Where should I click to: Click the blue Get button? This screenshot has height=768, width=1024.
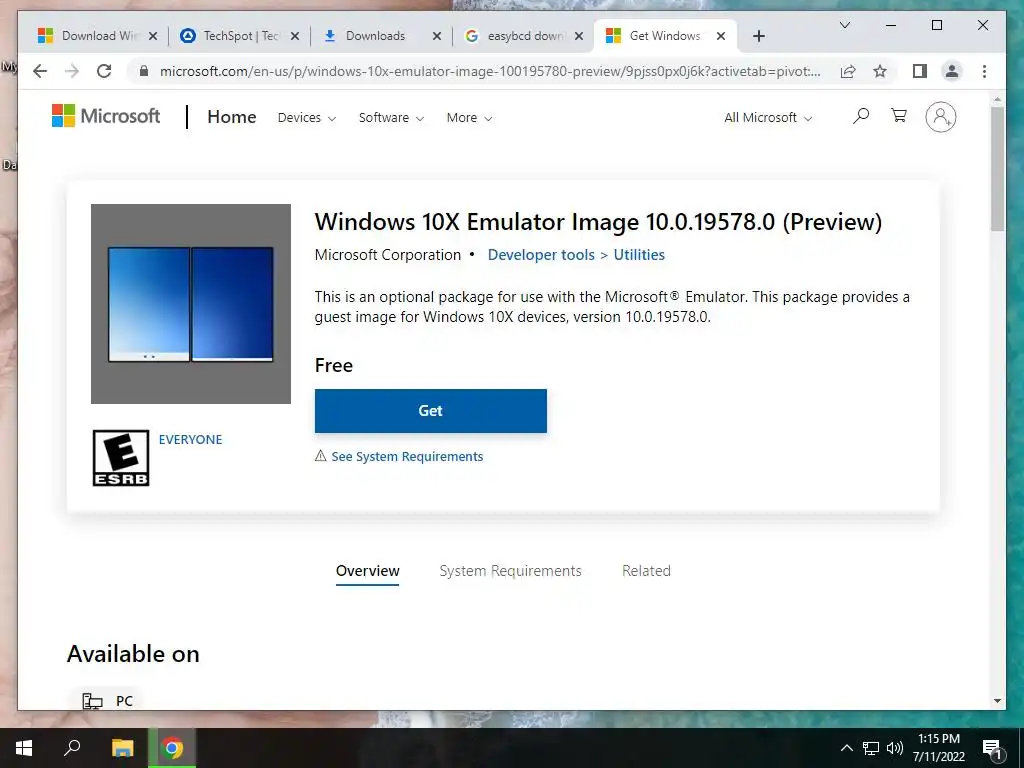click(x=430, y=411)
